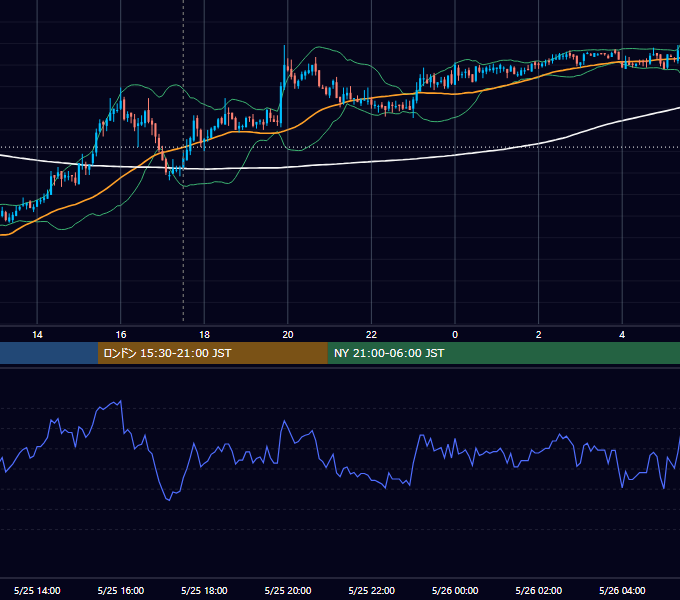Click the 5/25 18:00 date label
Screen dimensions: 680x600
(204, 590)
